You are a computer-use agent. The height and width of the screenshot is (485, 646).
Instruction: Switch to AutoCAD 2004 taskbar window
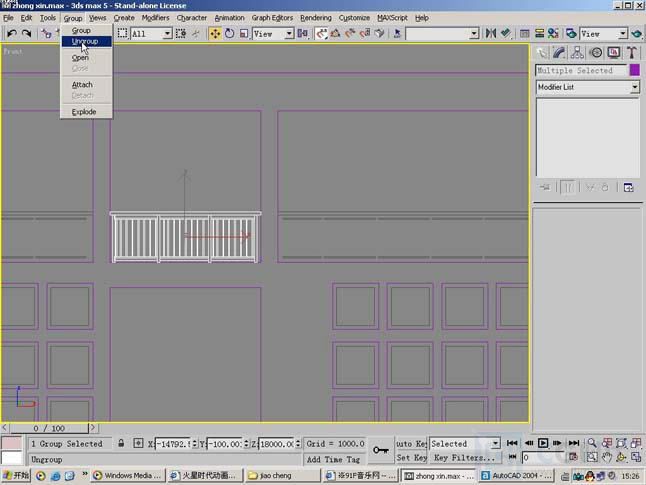(517, 476)
